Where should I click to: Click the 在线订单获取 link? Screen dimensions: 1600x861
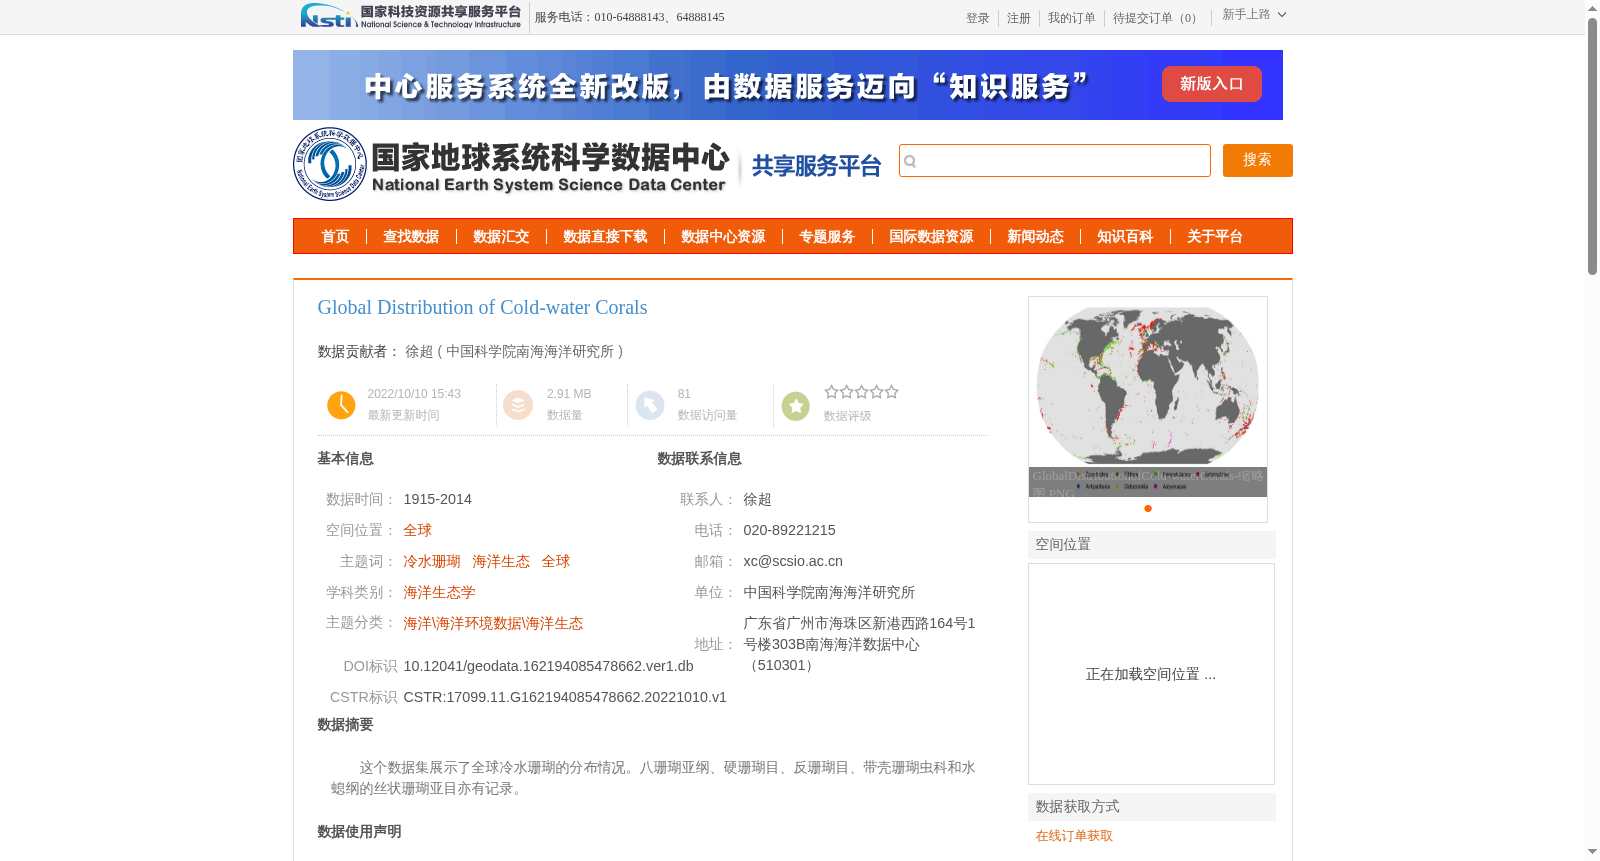(1074, 836)
